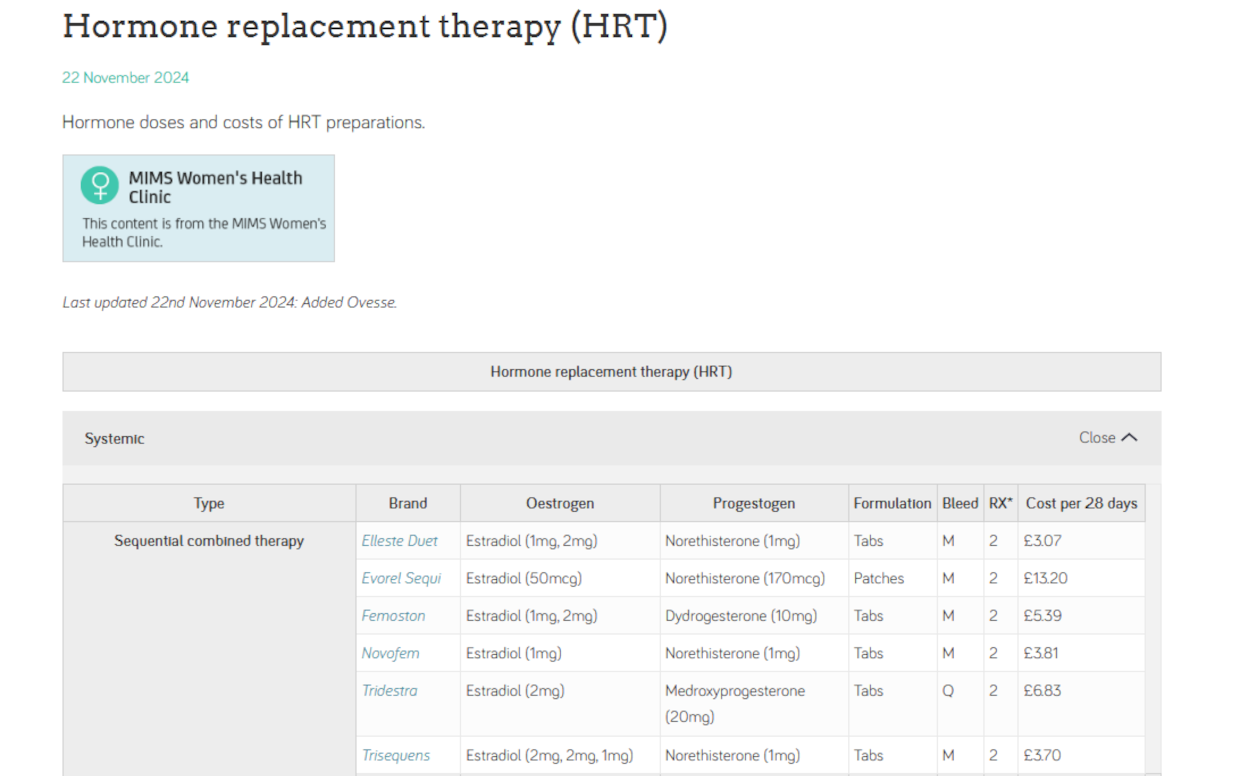
Task: Open the Elleste Duet brand page
Action: point(400,540)
